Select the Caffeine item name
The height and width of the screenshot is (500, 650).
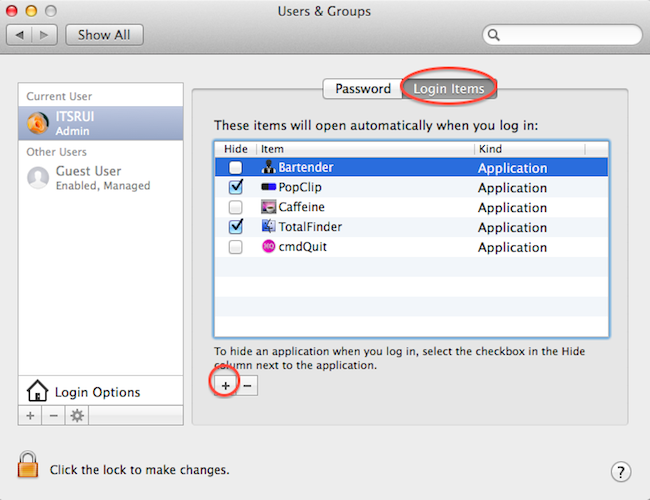(301, 207)
